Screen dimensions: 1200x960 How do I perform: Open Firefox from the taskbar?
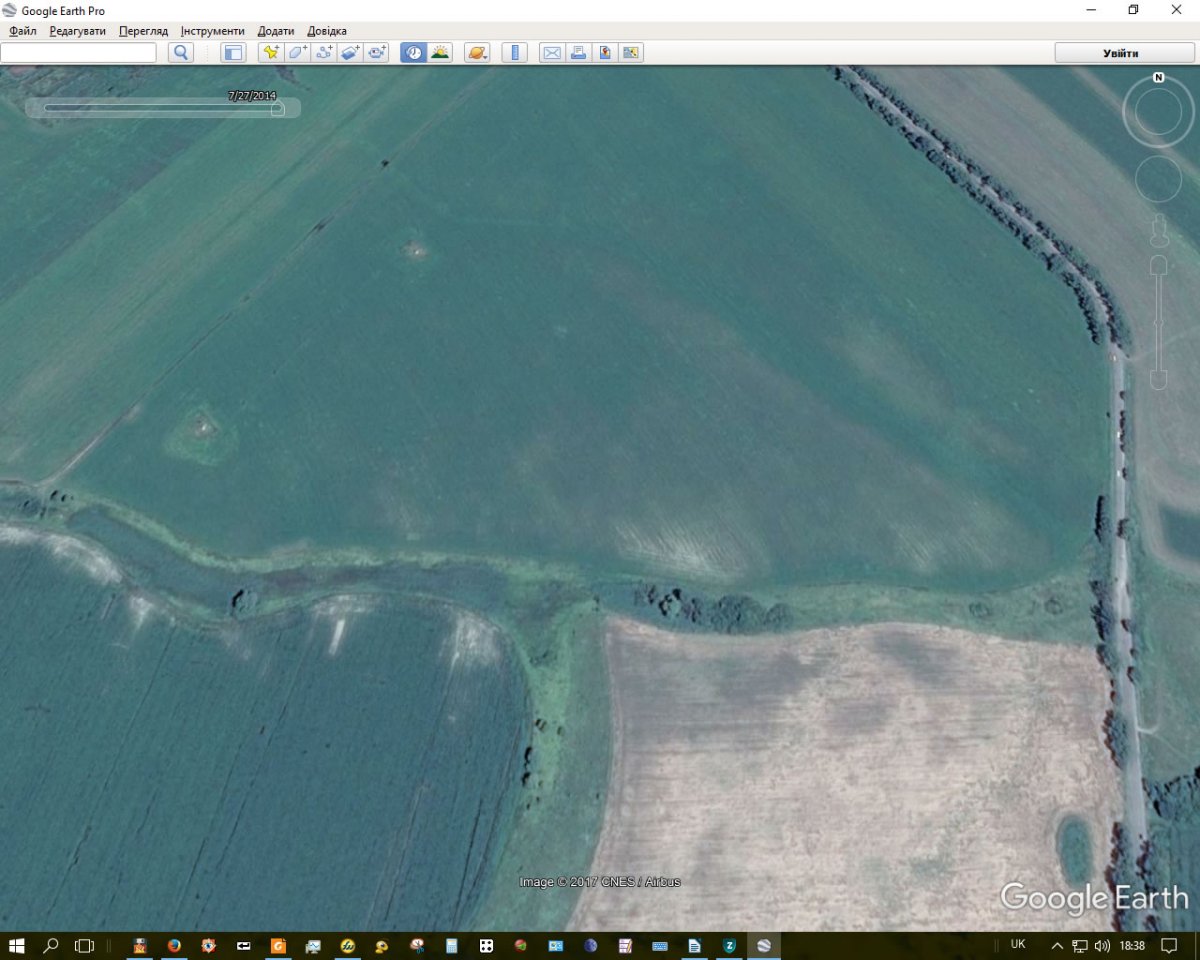(174, 945)
